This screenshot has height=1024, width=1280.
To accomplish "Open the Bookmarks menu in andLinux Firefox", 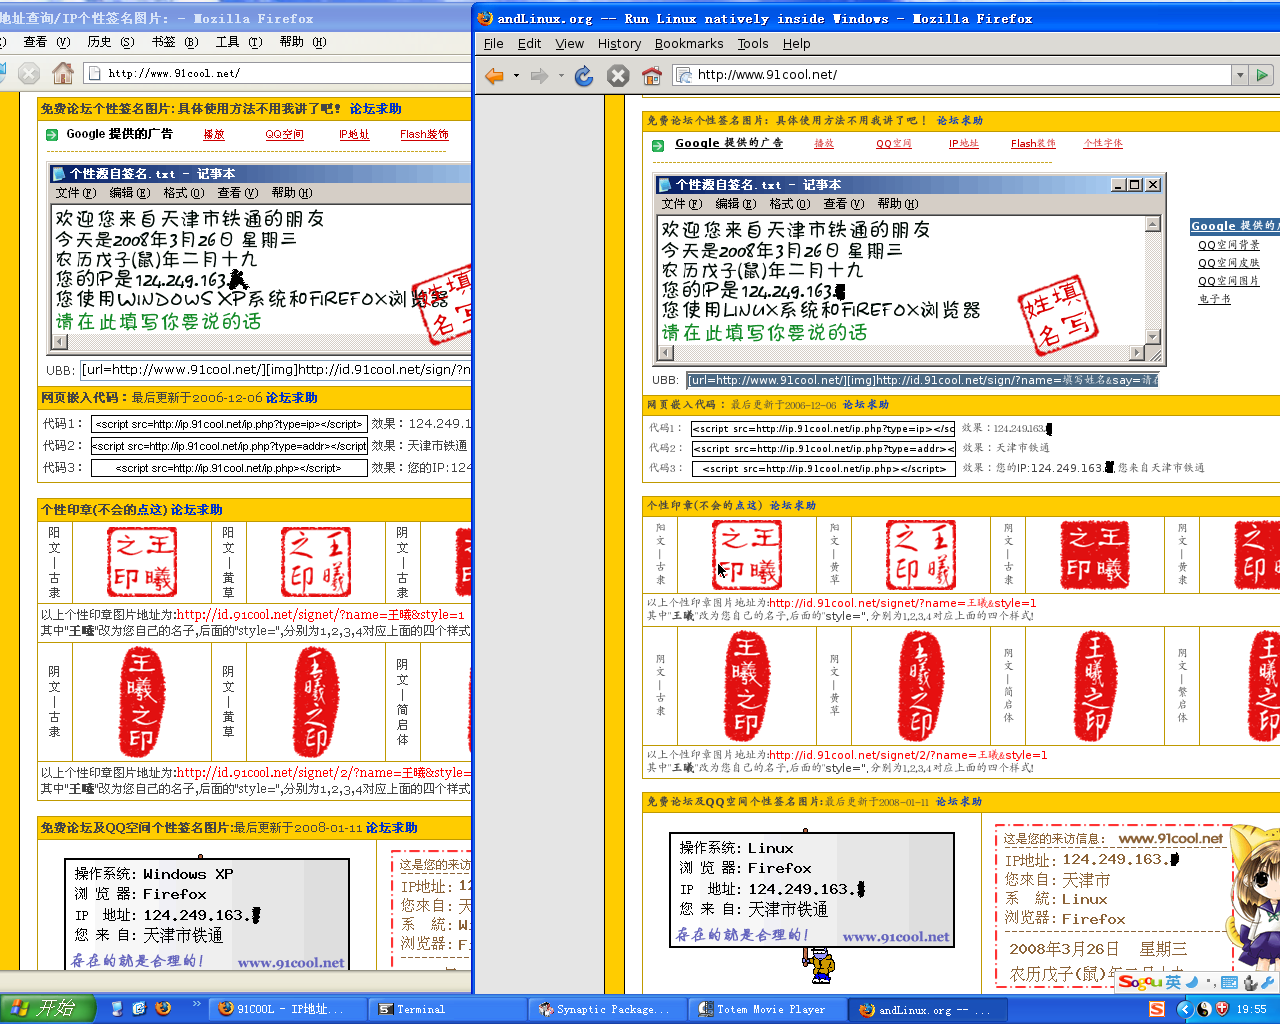I will point(689,44).
